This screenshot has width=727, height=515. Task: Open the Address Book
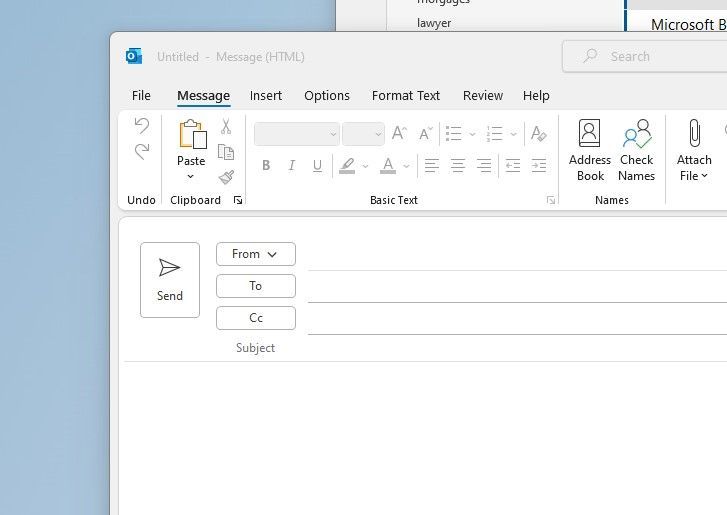590,151
